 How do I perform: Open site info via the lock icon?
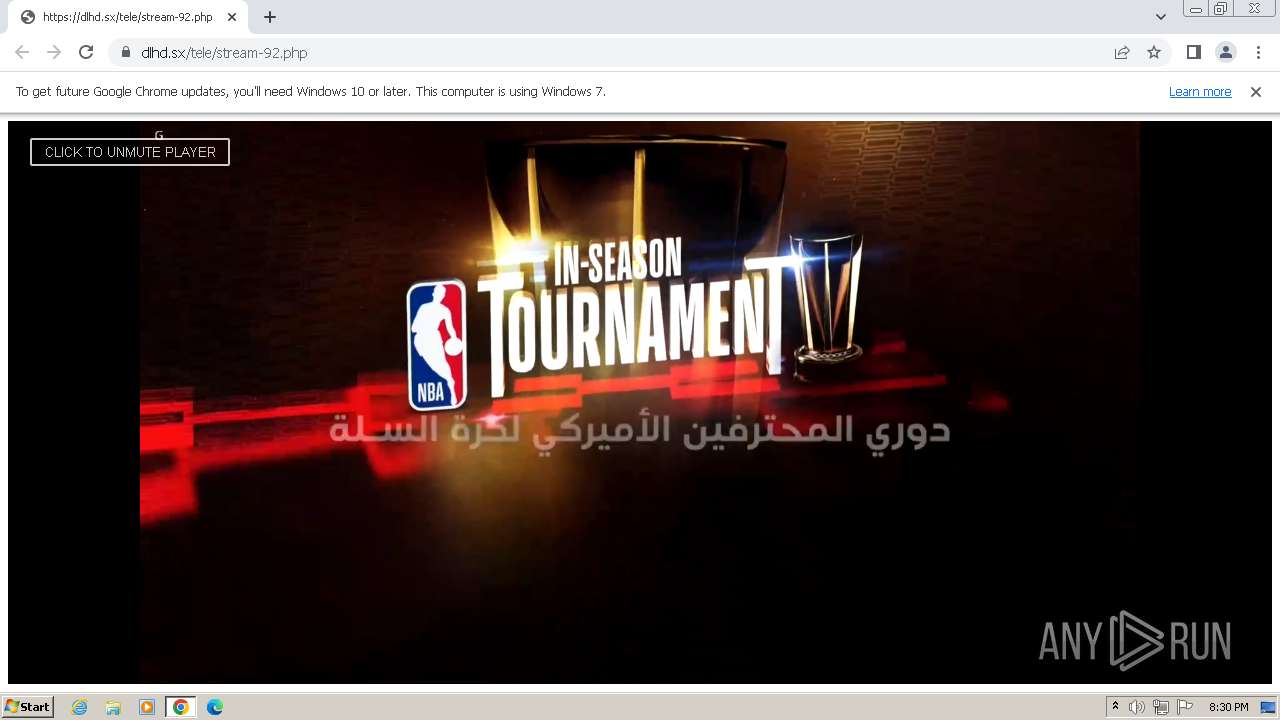[x=126, y=52]
